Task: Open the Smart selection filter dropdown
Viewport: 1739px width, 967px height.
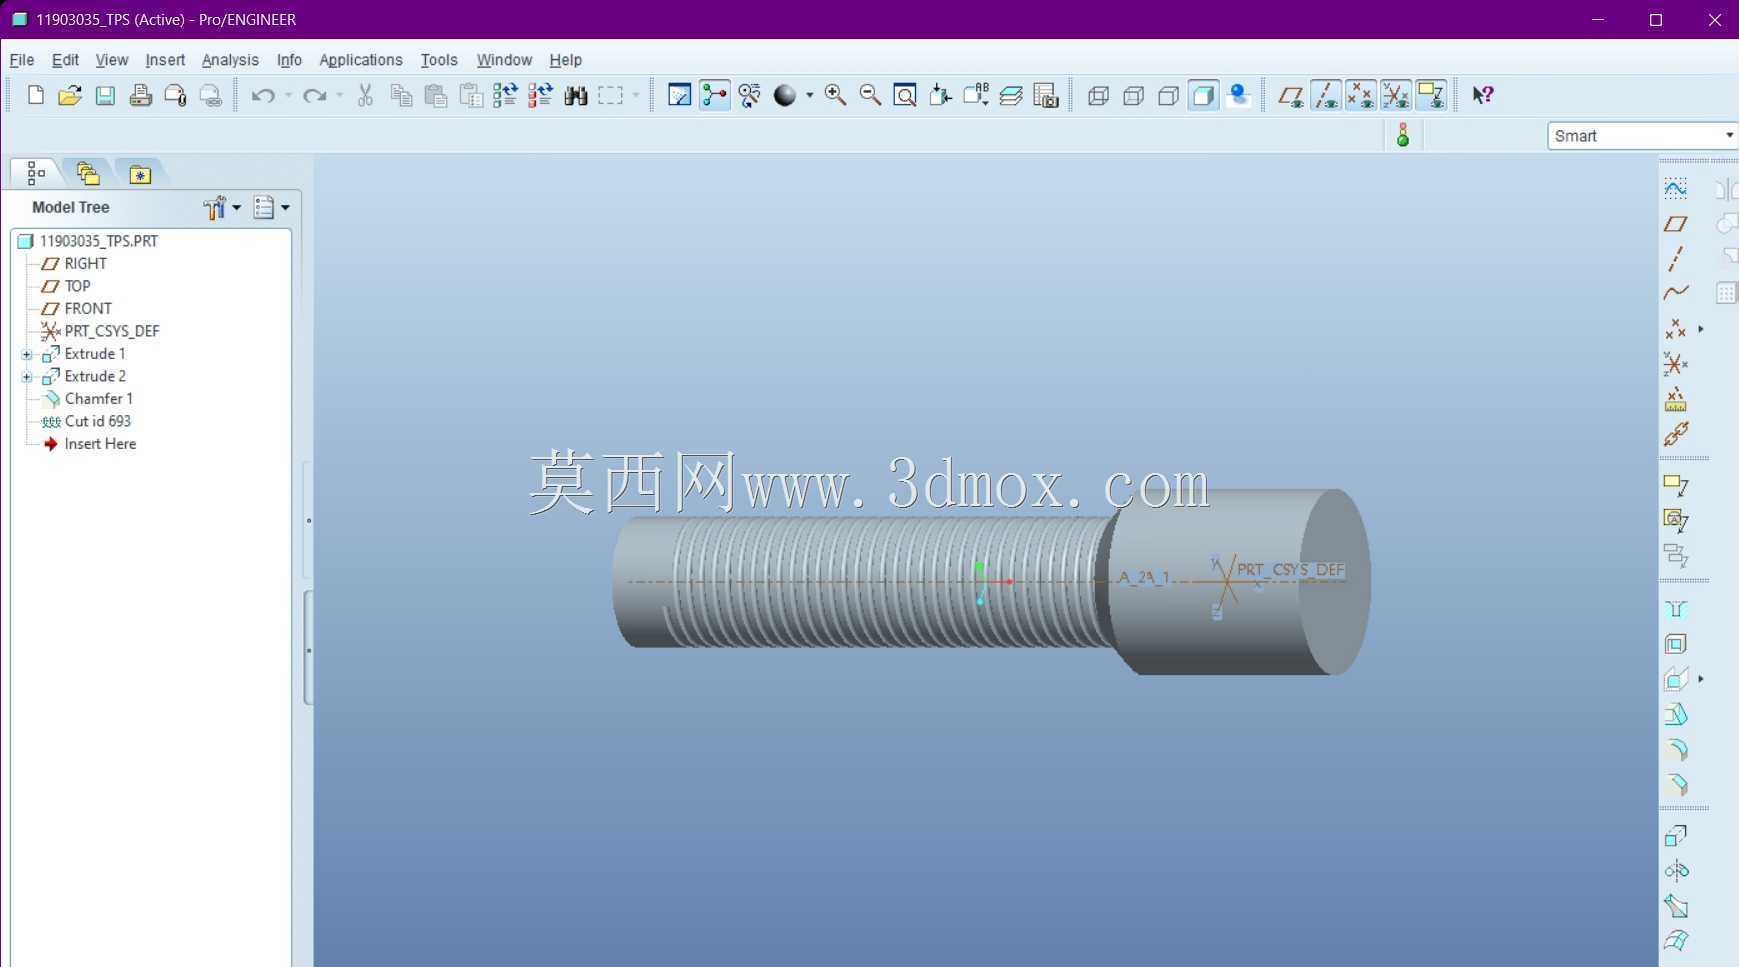Action: point(1642,136)
